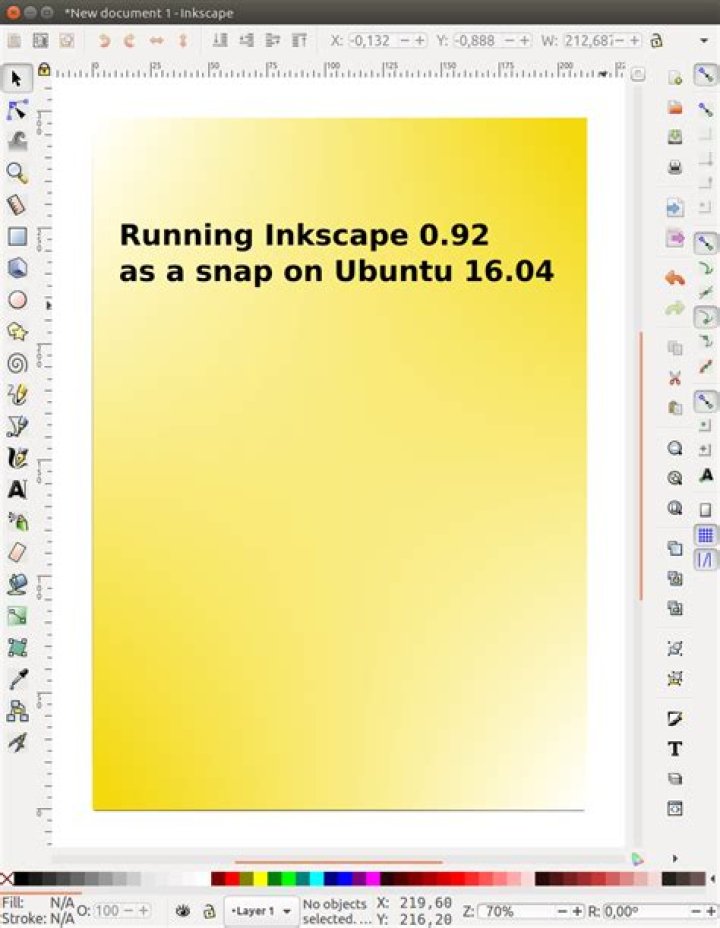Viewport: 720px width, 928px height.
Task: Expand the commands bar overflow arrow
Action: (675, 858)
